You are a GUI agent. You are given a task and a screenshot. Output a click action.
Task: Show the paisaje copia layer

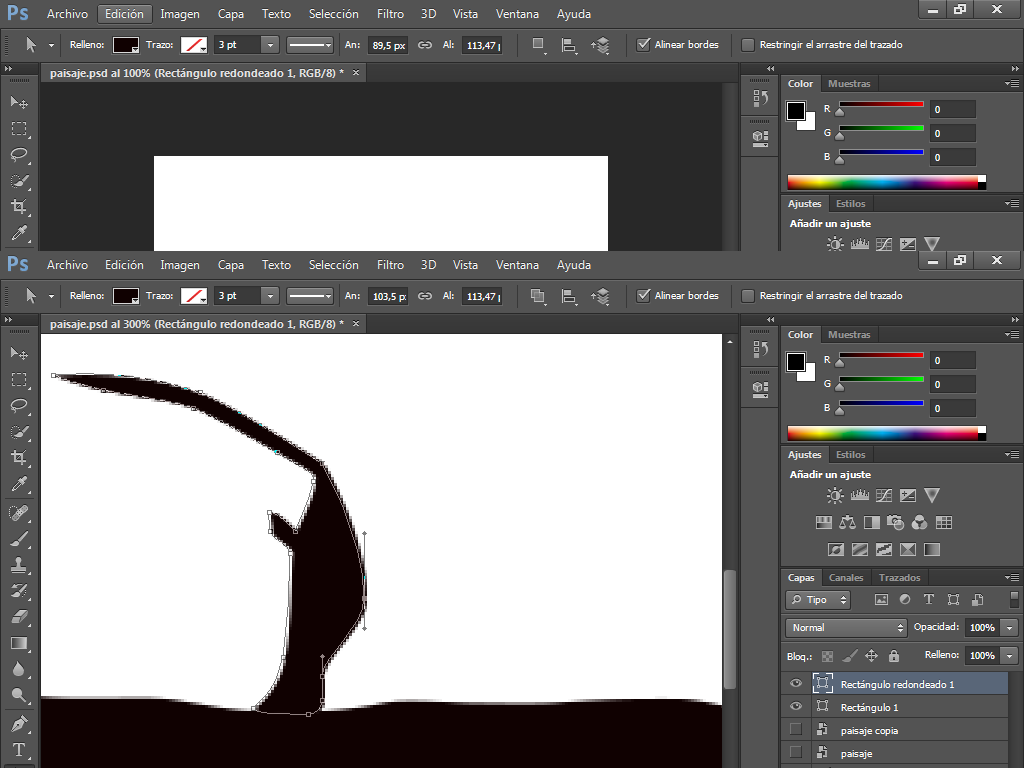click(795, 729)
